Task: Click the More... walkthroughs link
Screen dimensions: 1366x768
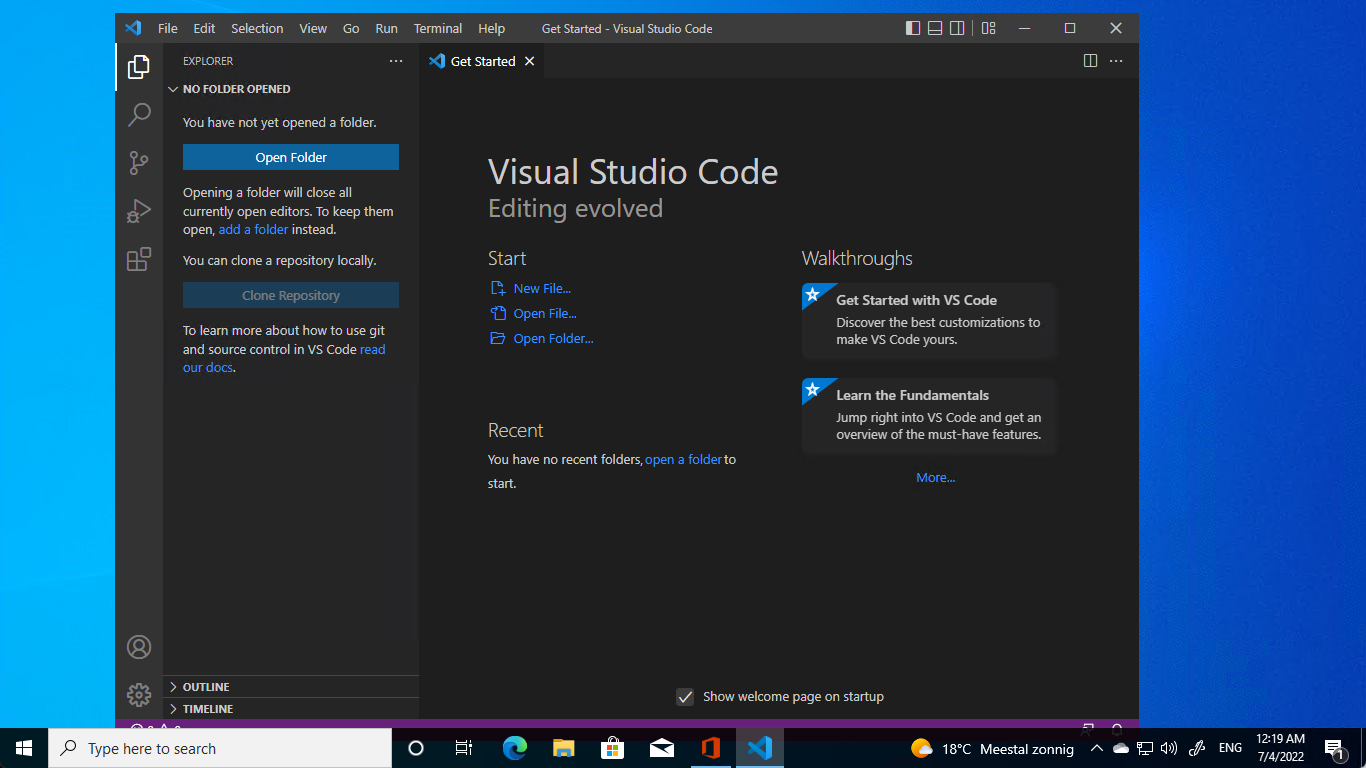Action: click(x=935, y=477)
